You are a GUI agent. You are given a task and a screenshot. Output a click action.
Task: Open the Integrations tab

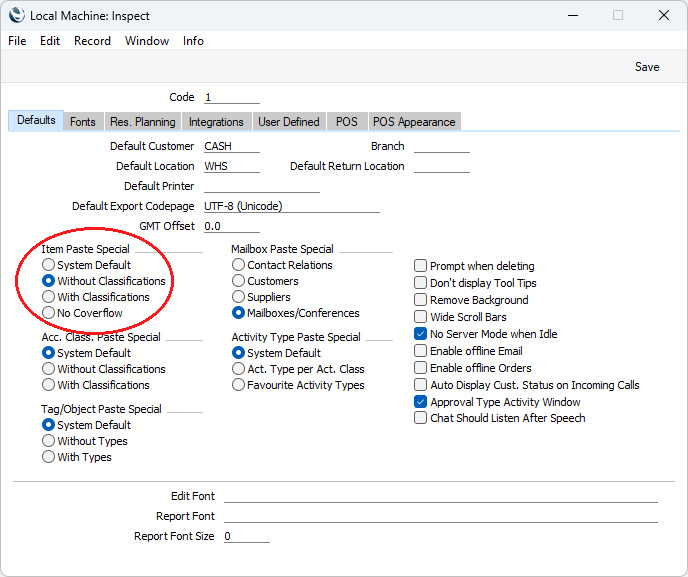tap(216, 122)
